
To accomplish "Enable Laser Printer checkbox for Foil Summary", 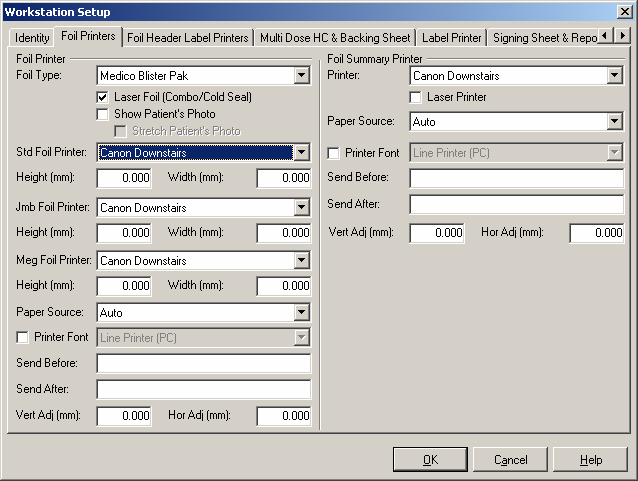I will [416, 97].
